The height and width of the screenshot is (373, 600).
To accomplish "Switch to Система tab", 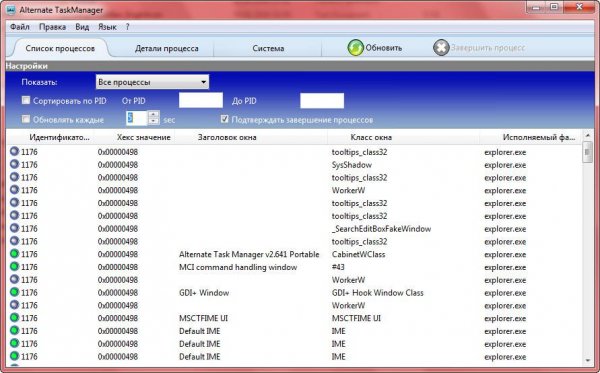I will pos(268,48).
